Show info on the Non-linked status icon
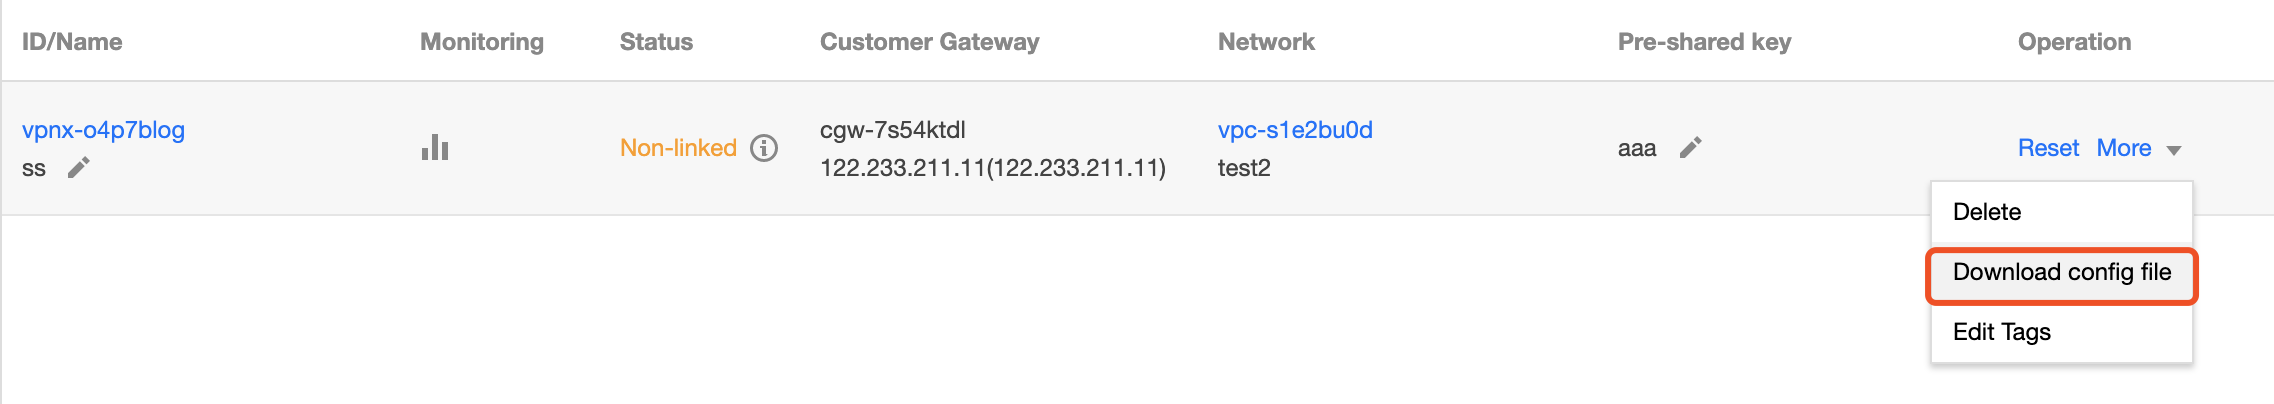The image size is (2274, 404). [764, 148]
